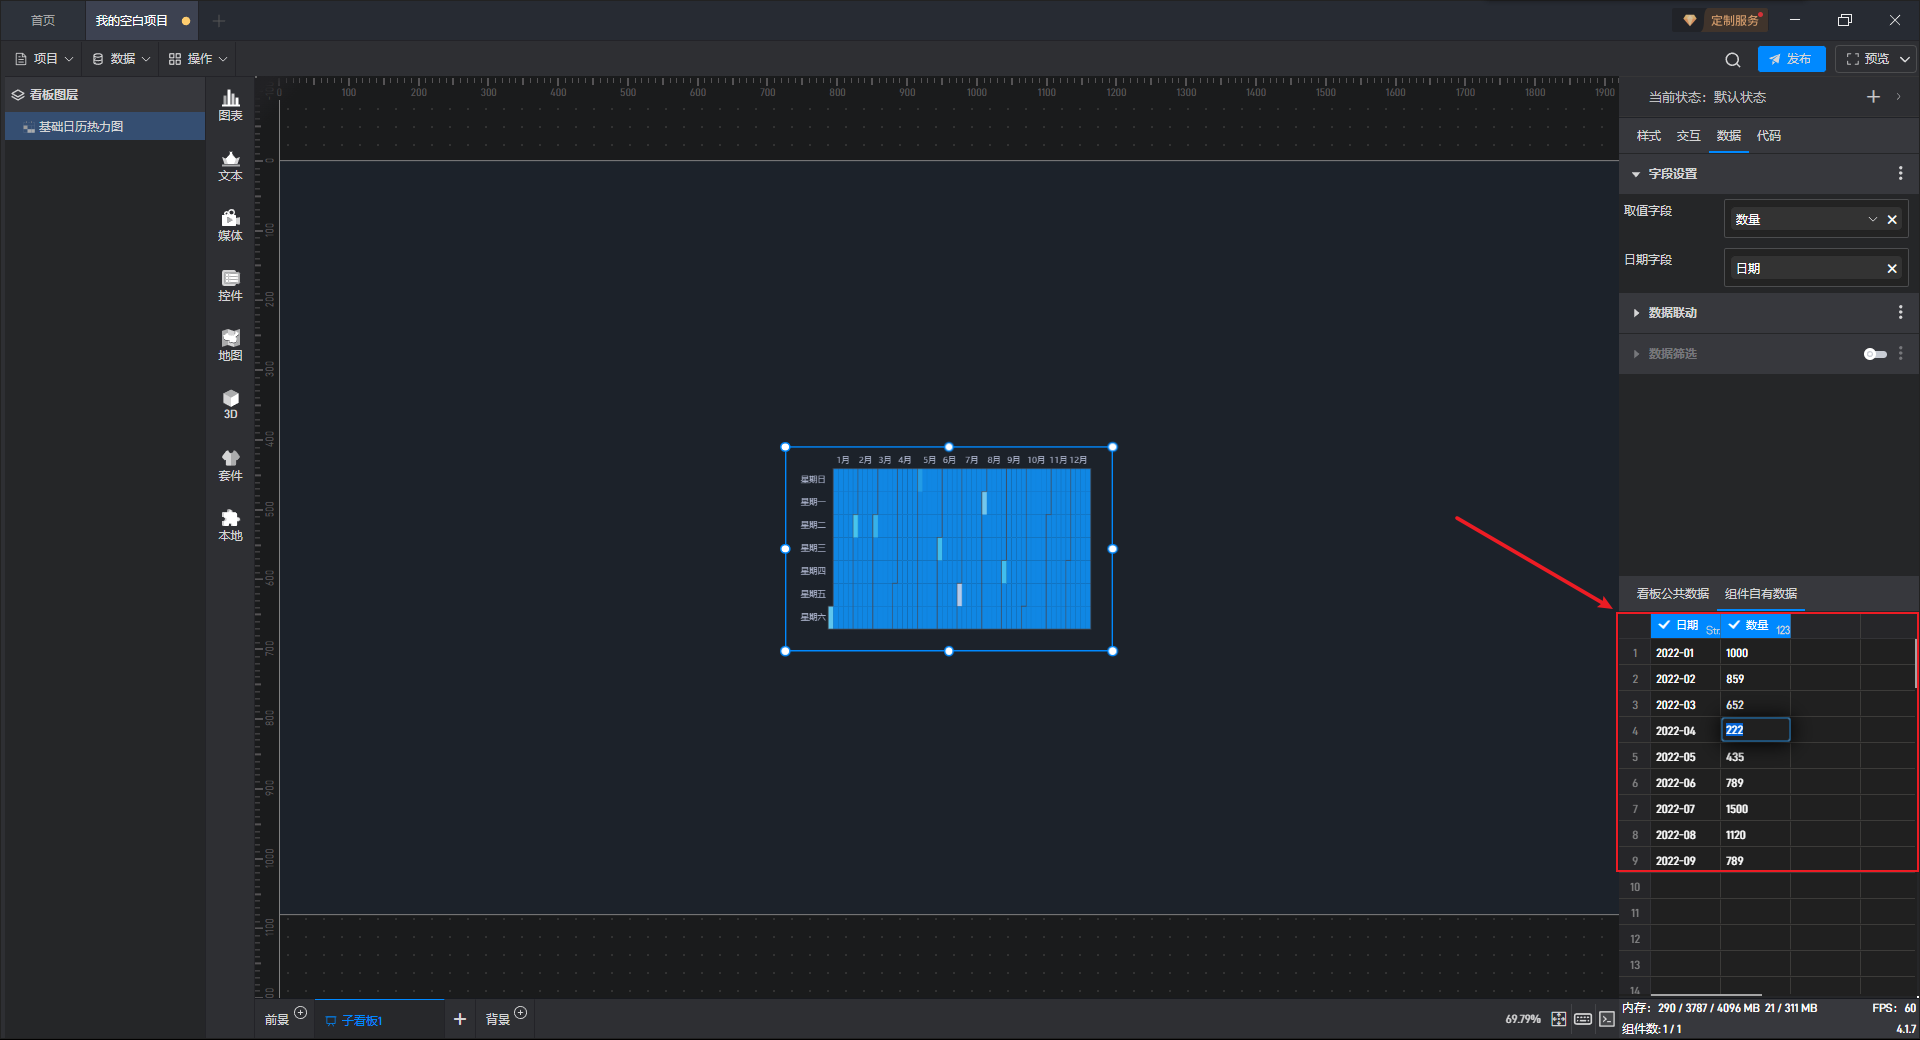Open the console terminal icon
The image size is (1920, 1040).
(1607, 1019)
